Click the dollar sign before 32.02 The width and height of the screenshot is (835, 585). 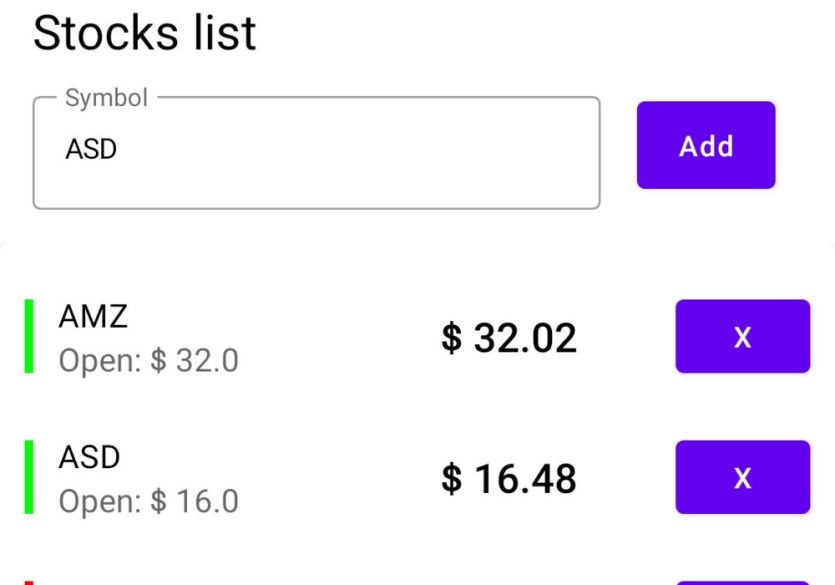pyautogui.click(x=451, y=338)
